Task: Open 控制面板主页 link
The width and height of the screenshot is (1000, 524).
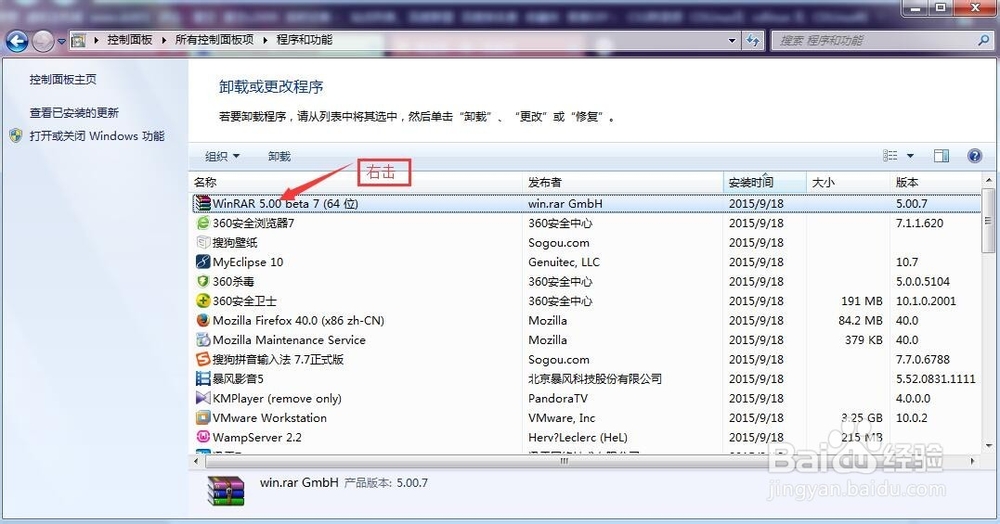Action: click(x=63, y=79)
